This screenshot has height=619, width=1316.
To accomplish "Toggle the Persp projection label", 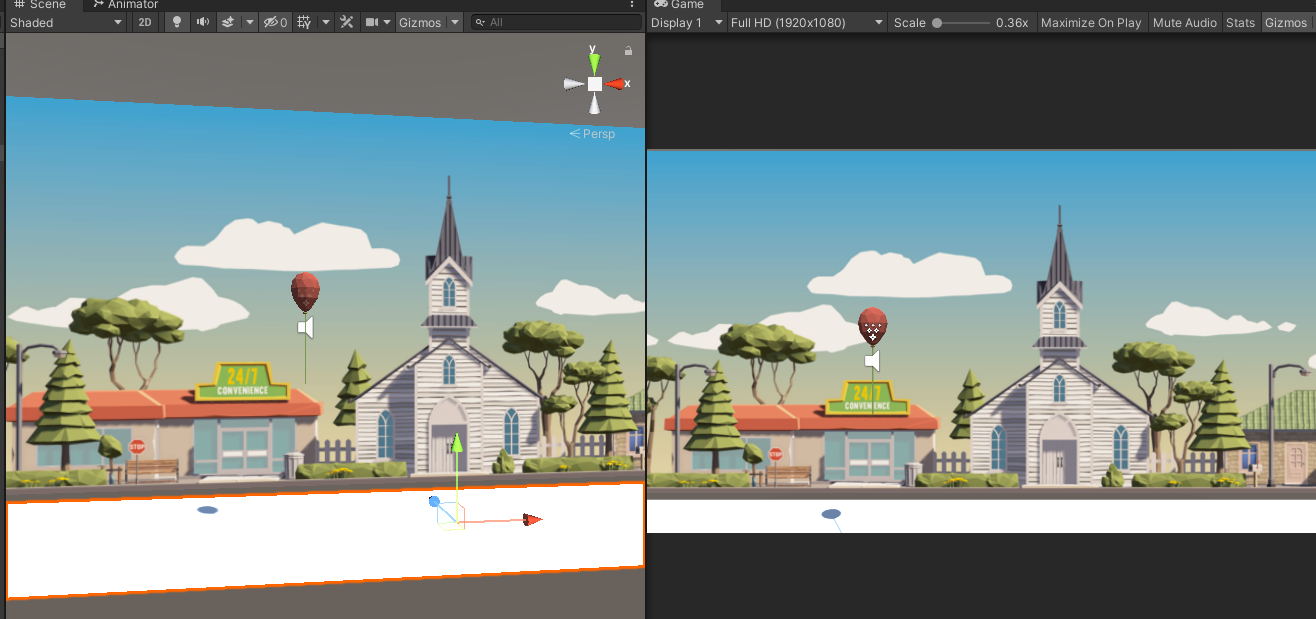I will [593, 134].
